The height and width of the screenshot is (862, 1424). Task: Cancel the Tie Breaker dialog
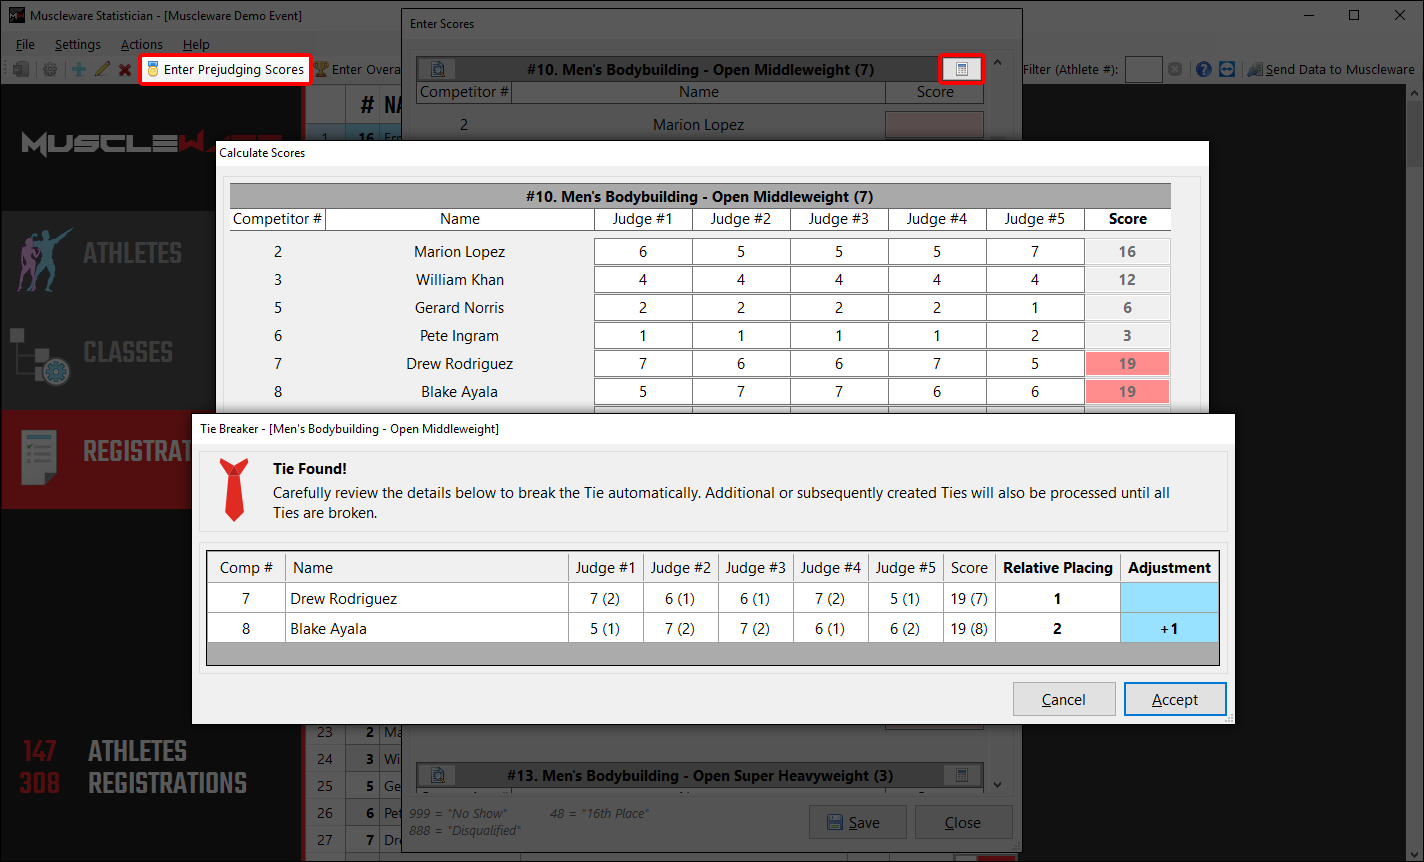1063,700
